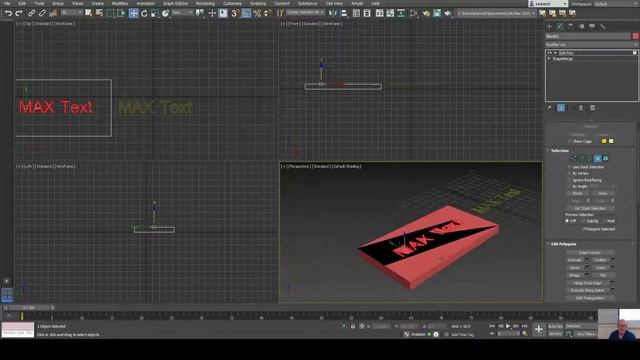
Task: Toggle the Spinner Snap icon
Action: click(267, 13)
